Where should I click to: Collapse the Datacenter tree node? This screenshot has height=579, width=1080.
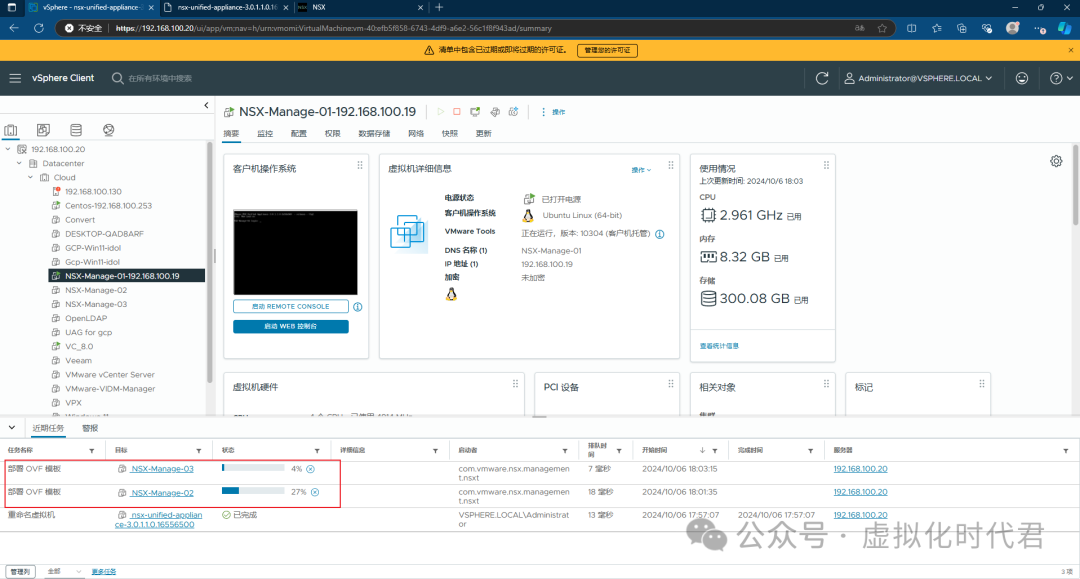19,163
